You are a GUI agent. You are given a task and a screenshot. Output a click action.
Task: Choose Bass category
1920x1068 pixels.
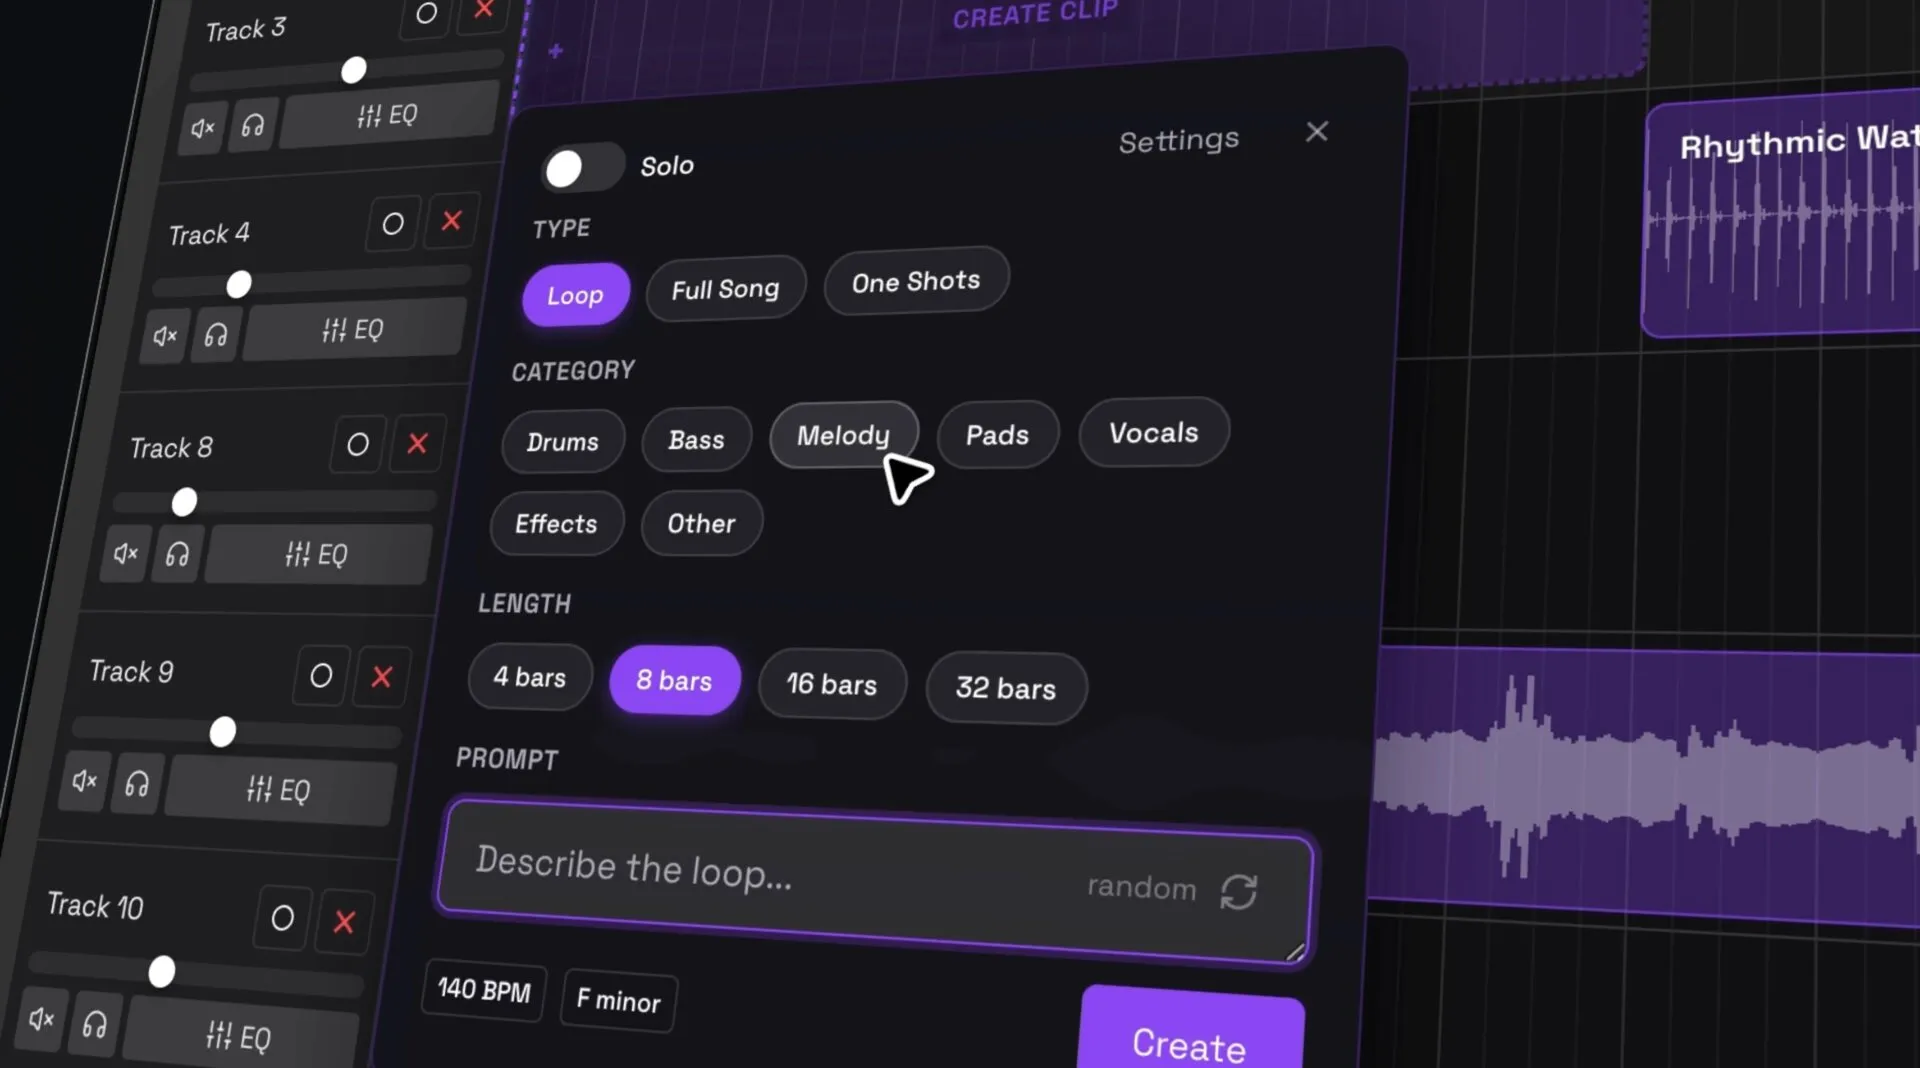pos(696,439)
